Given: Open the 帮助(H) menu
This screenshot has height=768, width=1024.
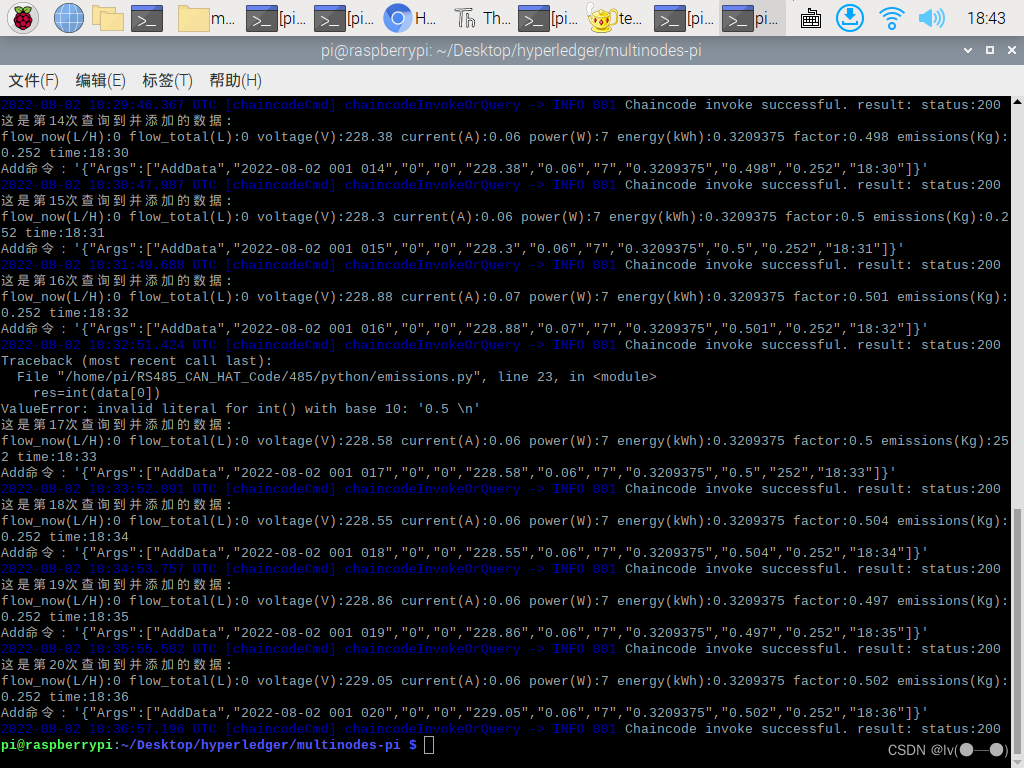Looking at the screenshot, I should tap(235, 80).
